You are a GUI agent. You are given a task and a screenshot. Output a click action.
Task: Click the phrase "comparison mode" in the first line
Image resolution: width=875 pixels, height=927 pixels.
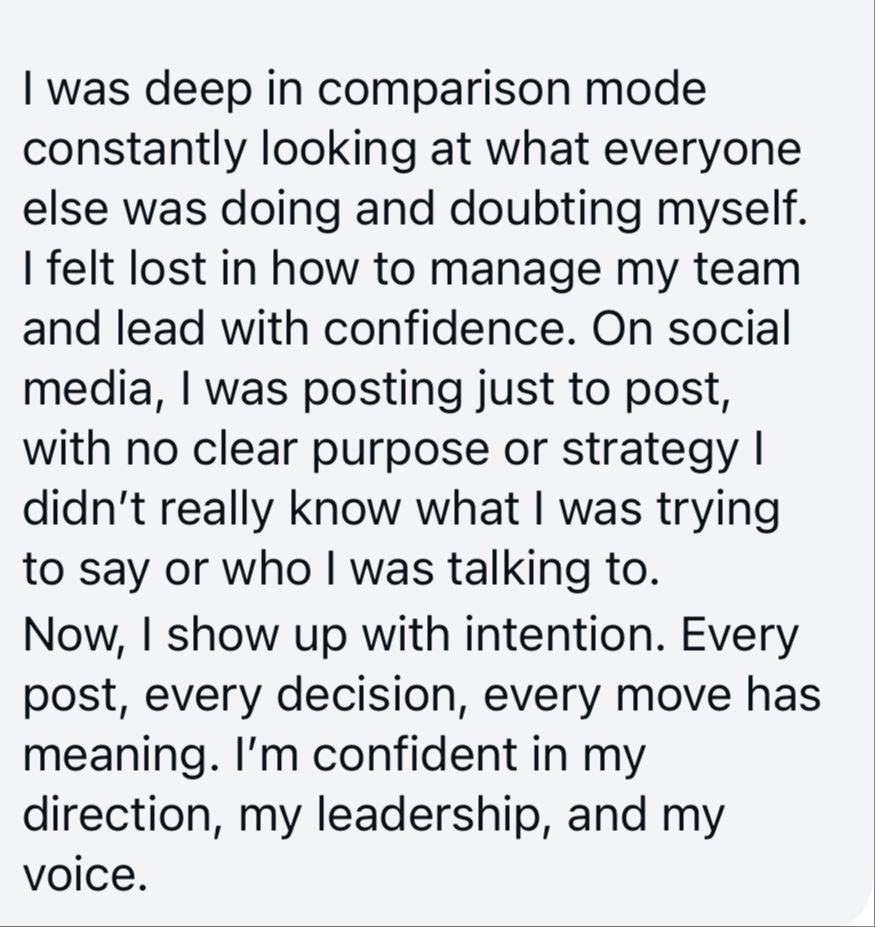512,90
